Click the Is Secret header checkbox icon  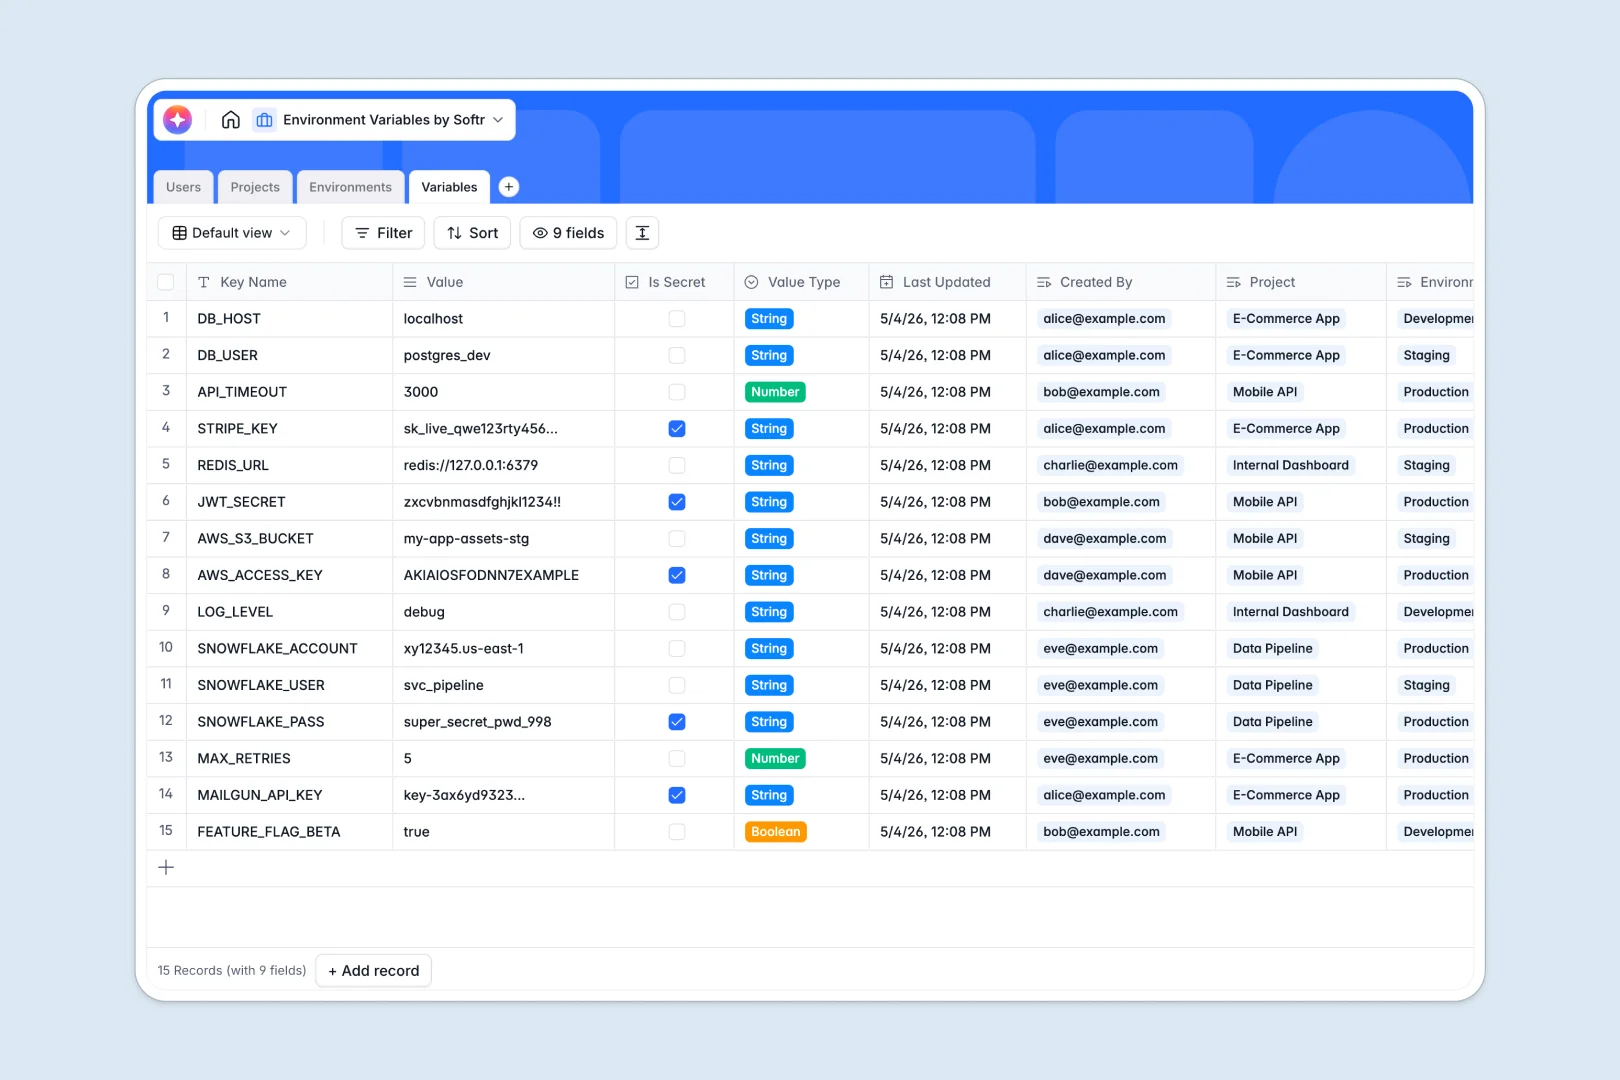coord(632,282)
